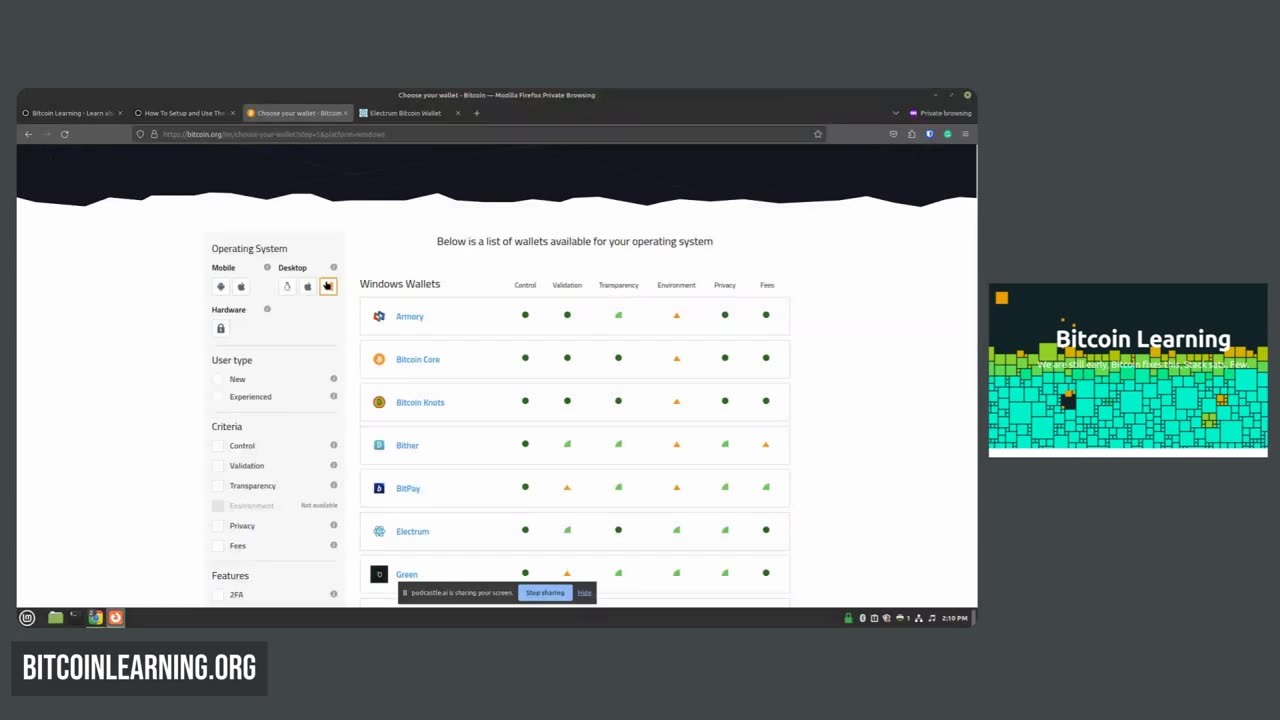Screen dimensions: 1280x720
Task: Click the BitPay wallet logo
Action: coord(379,488)
